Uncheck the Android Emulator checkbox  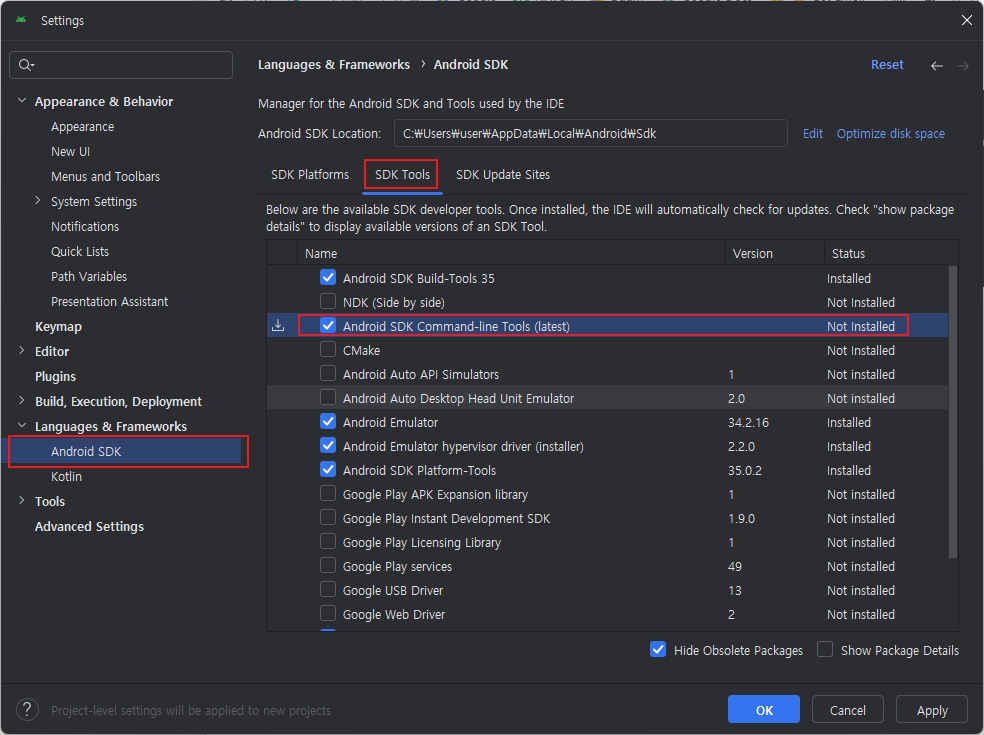point(328,421)
